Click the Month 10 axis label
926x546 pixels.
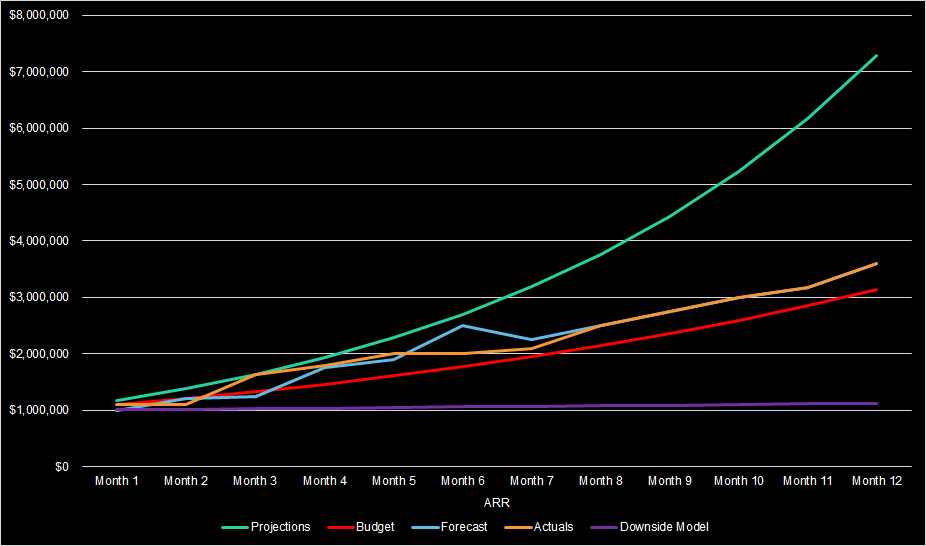click(x=739, y=481)
